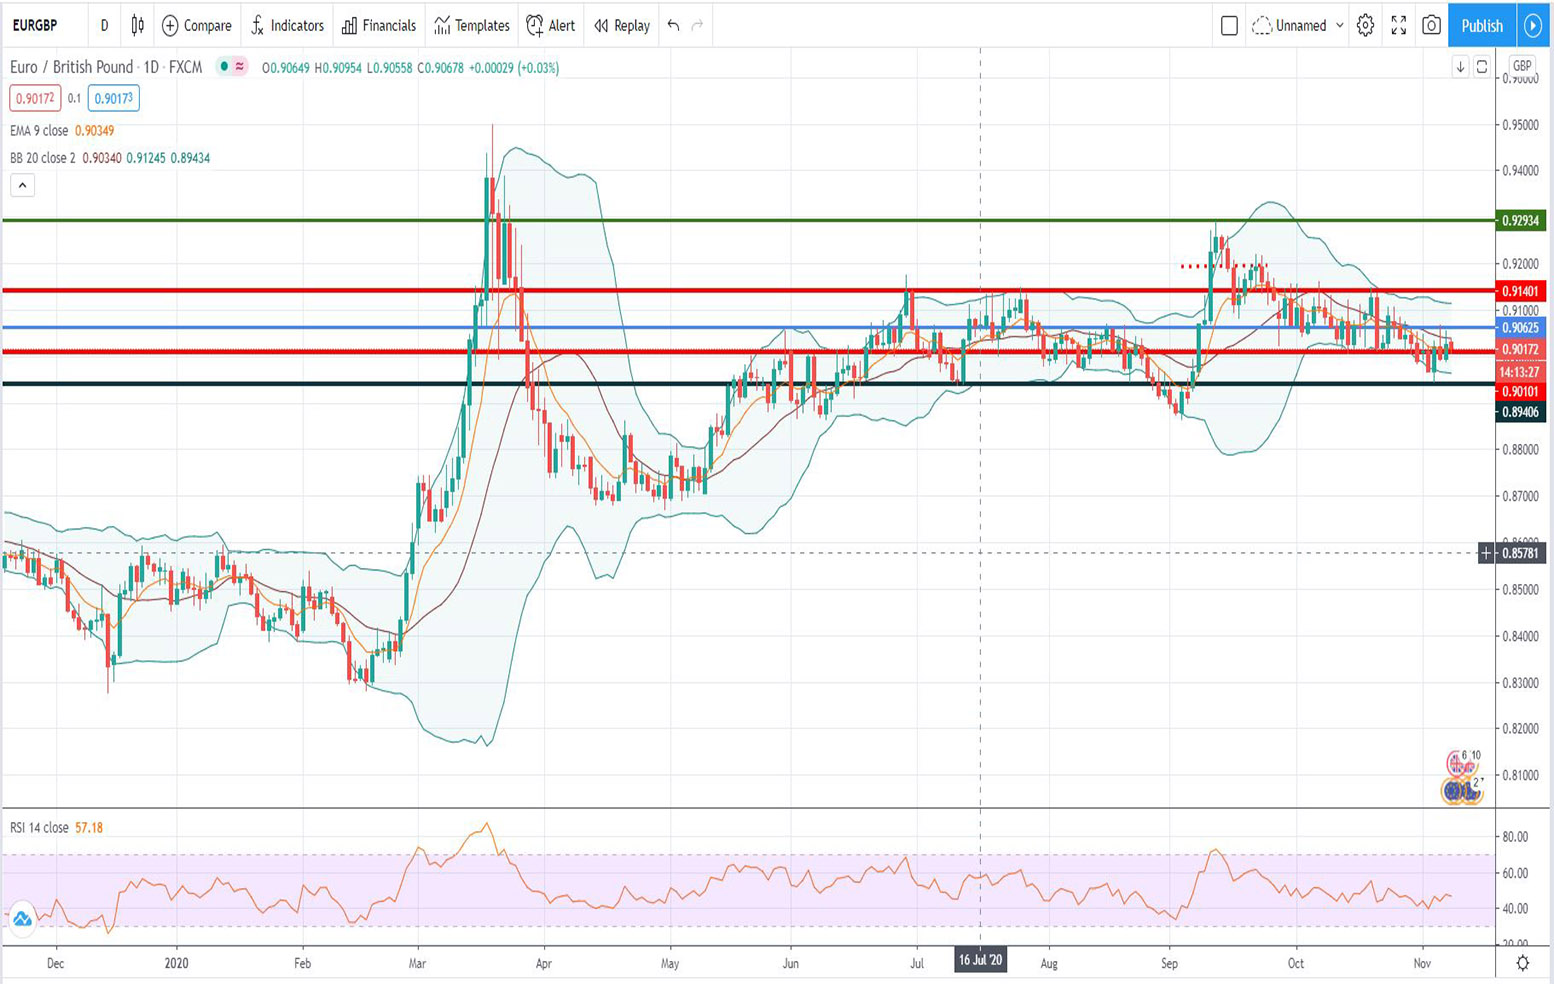This screenshot has width=1554, height=984.
Task: Open the Templates menu
Action: click(x=470, y=26)
